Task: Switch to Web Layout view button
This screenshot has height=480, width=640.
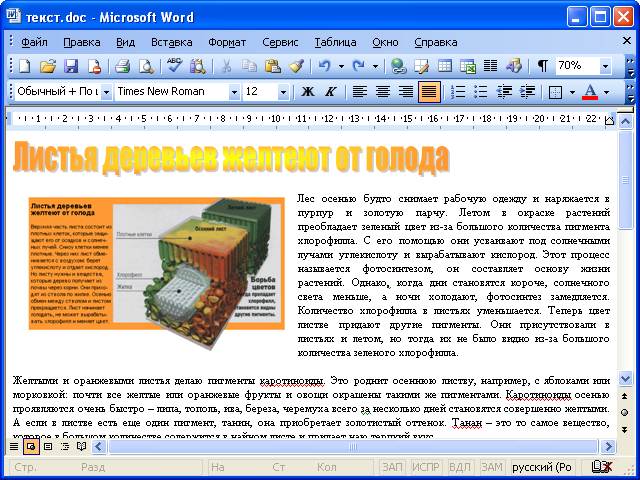Action: [x=31, y=446]
